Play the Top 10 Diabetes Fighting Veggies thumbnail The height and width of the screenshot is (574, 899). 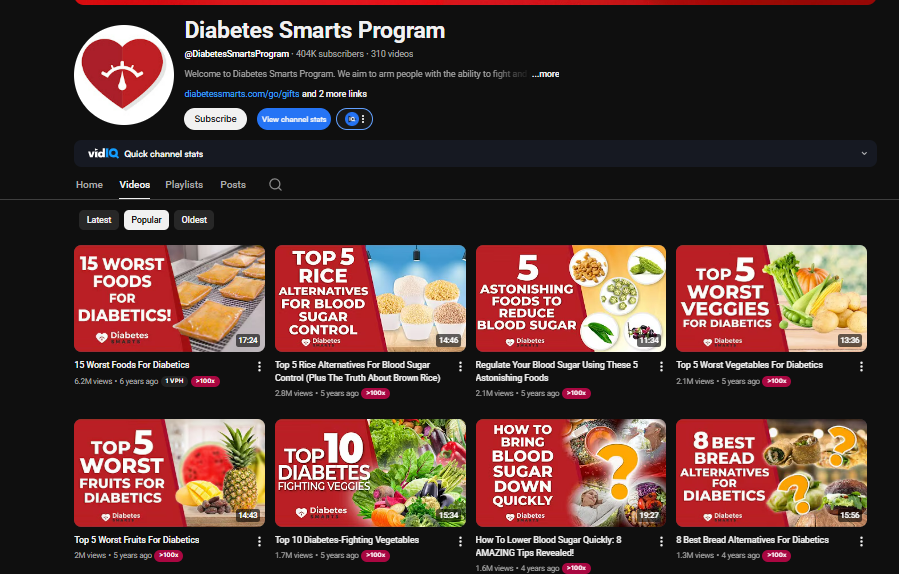click(x=370, y=472)
